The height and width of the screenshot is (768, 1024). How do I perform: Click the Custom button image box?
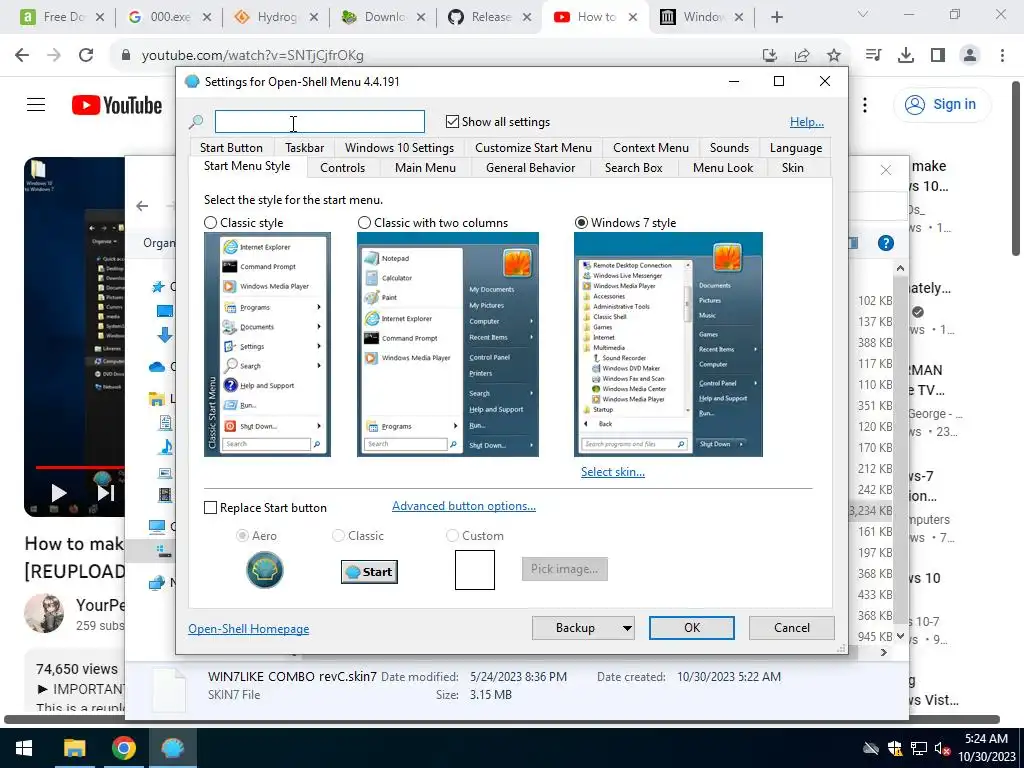pos(475,569)
